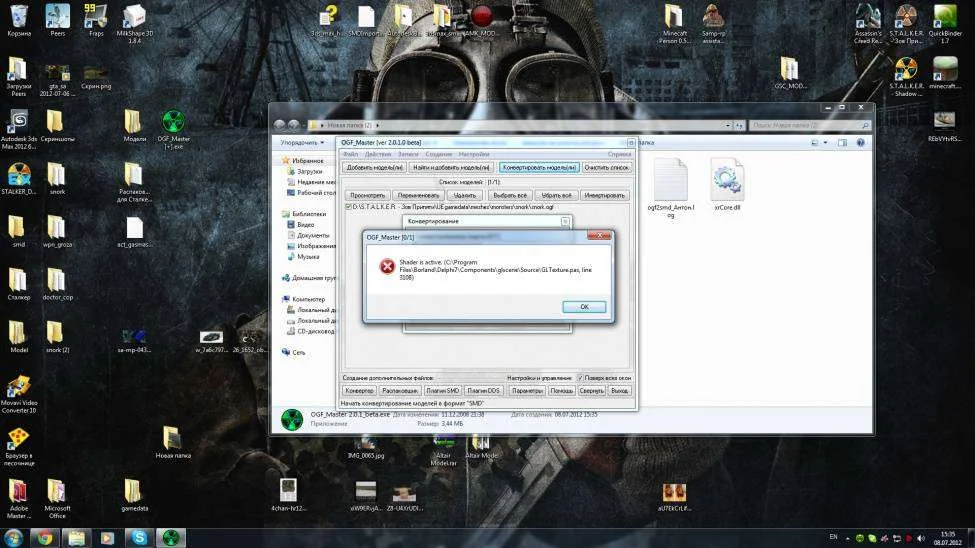The image size is (975, 548).
Task: Click the volume icon in system tray
Action: (x=921, y=538)
